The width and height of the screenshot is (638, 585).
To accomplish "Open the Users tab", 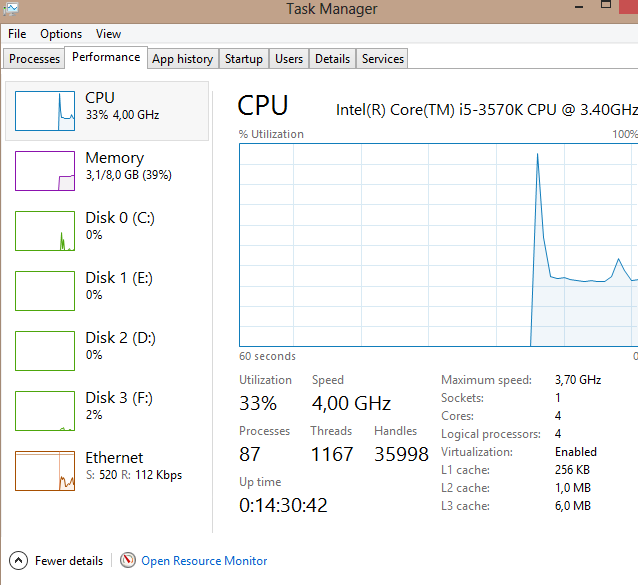I will click(289, 59).
